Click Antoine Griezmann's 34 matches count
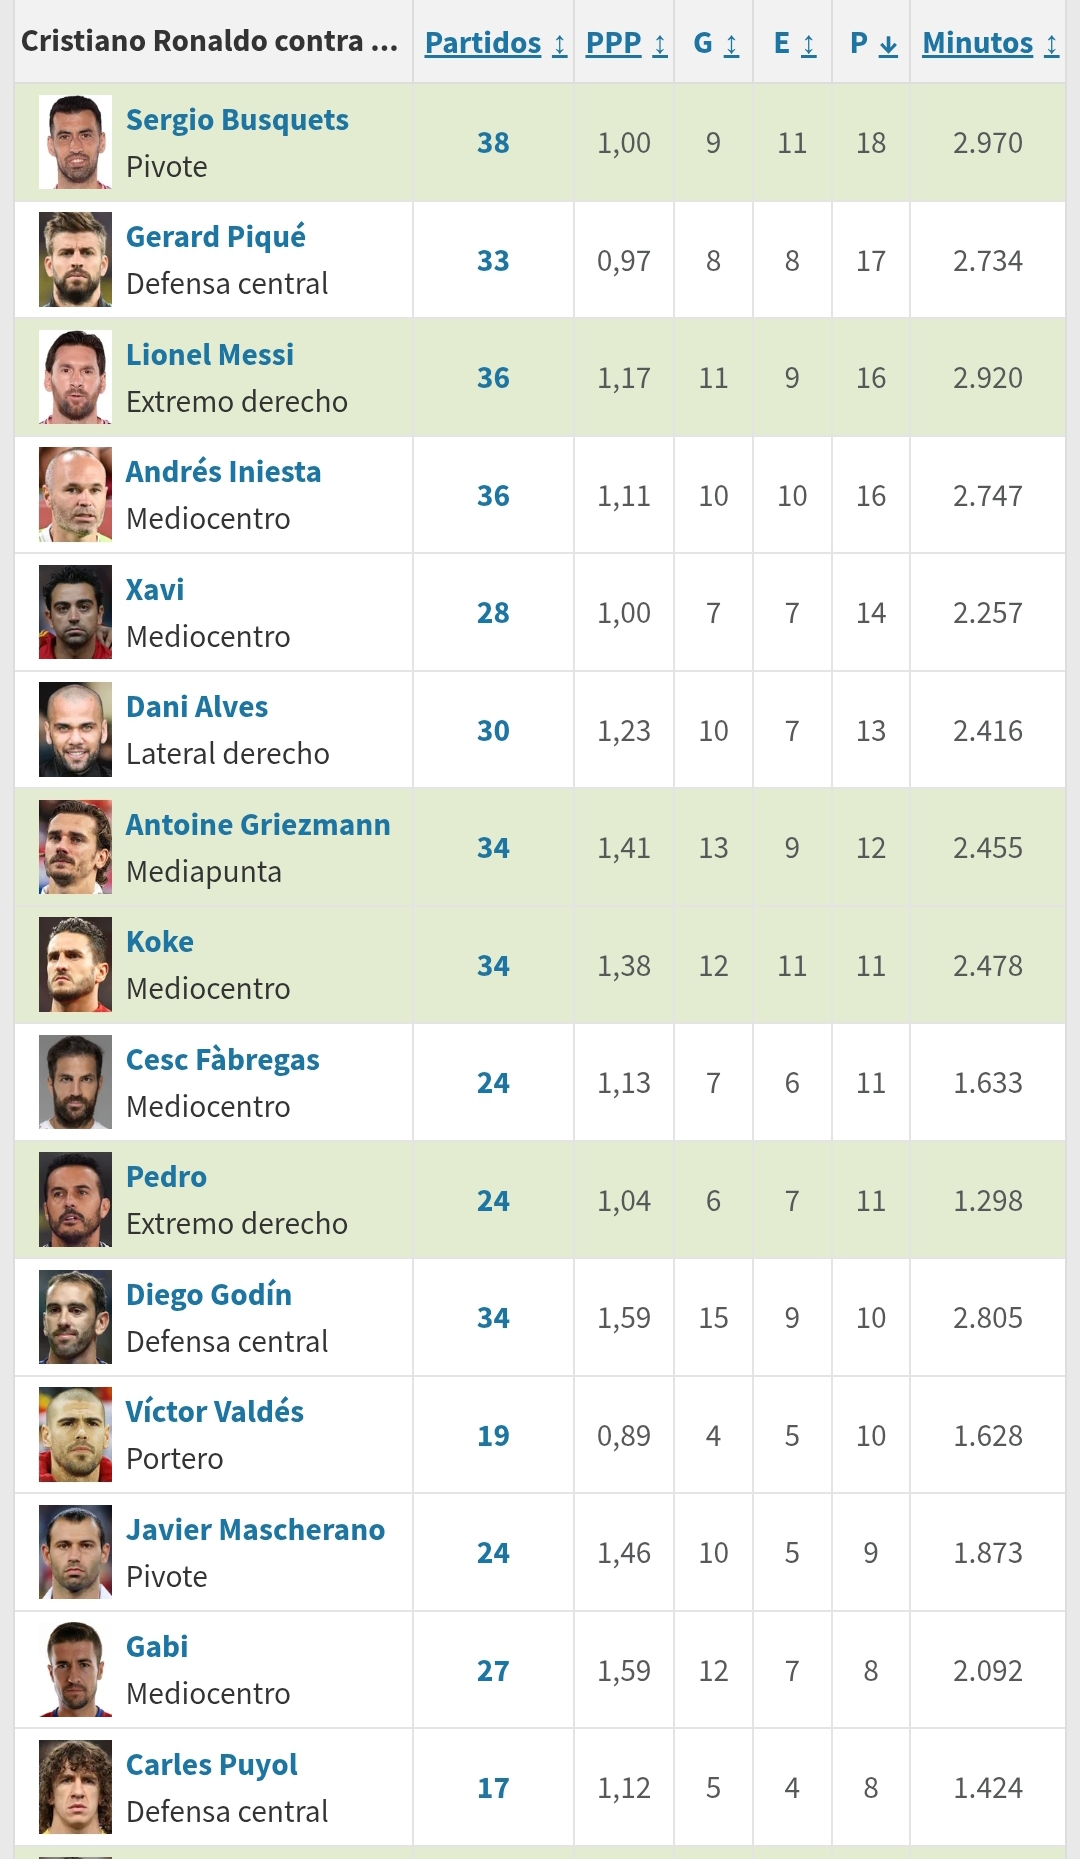Viewport: 1080px width, 1859px height. (493, 848)
